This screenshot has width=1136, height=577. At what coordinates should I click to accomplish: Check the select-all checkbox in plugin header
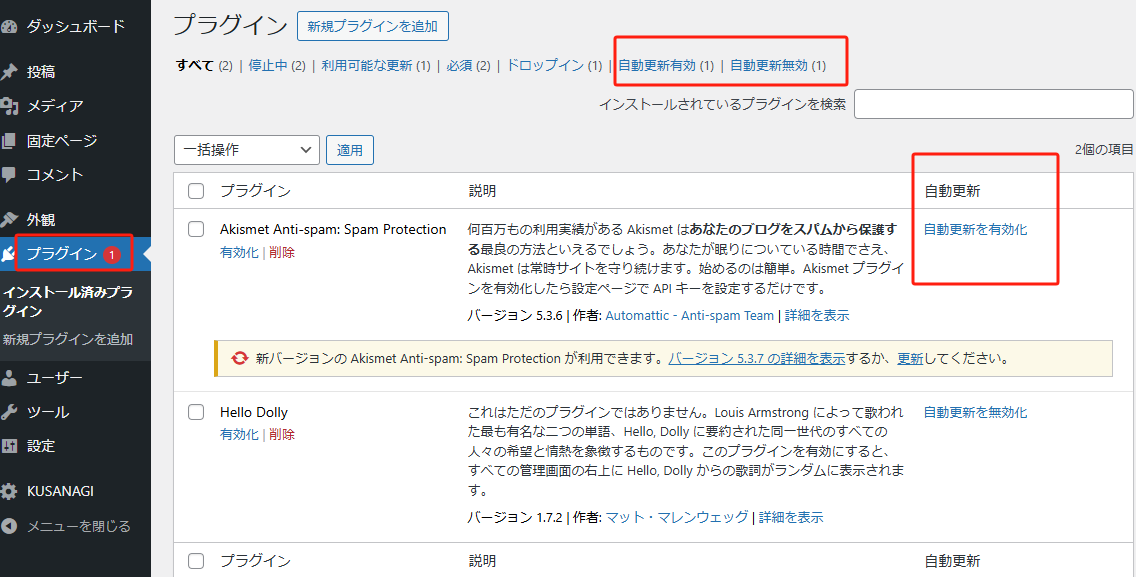pos(196,190)
